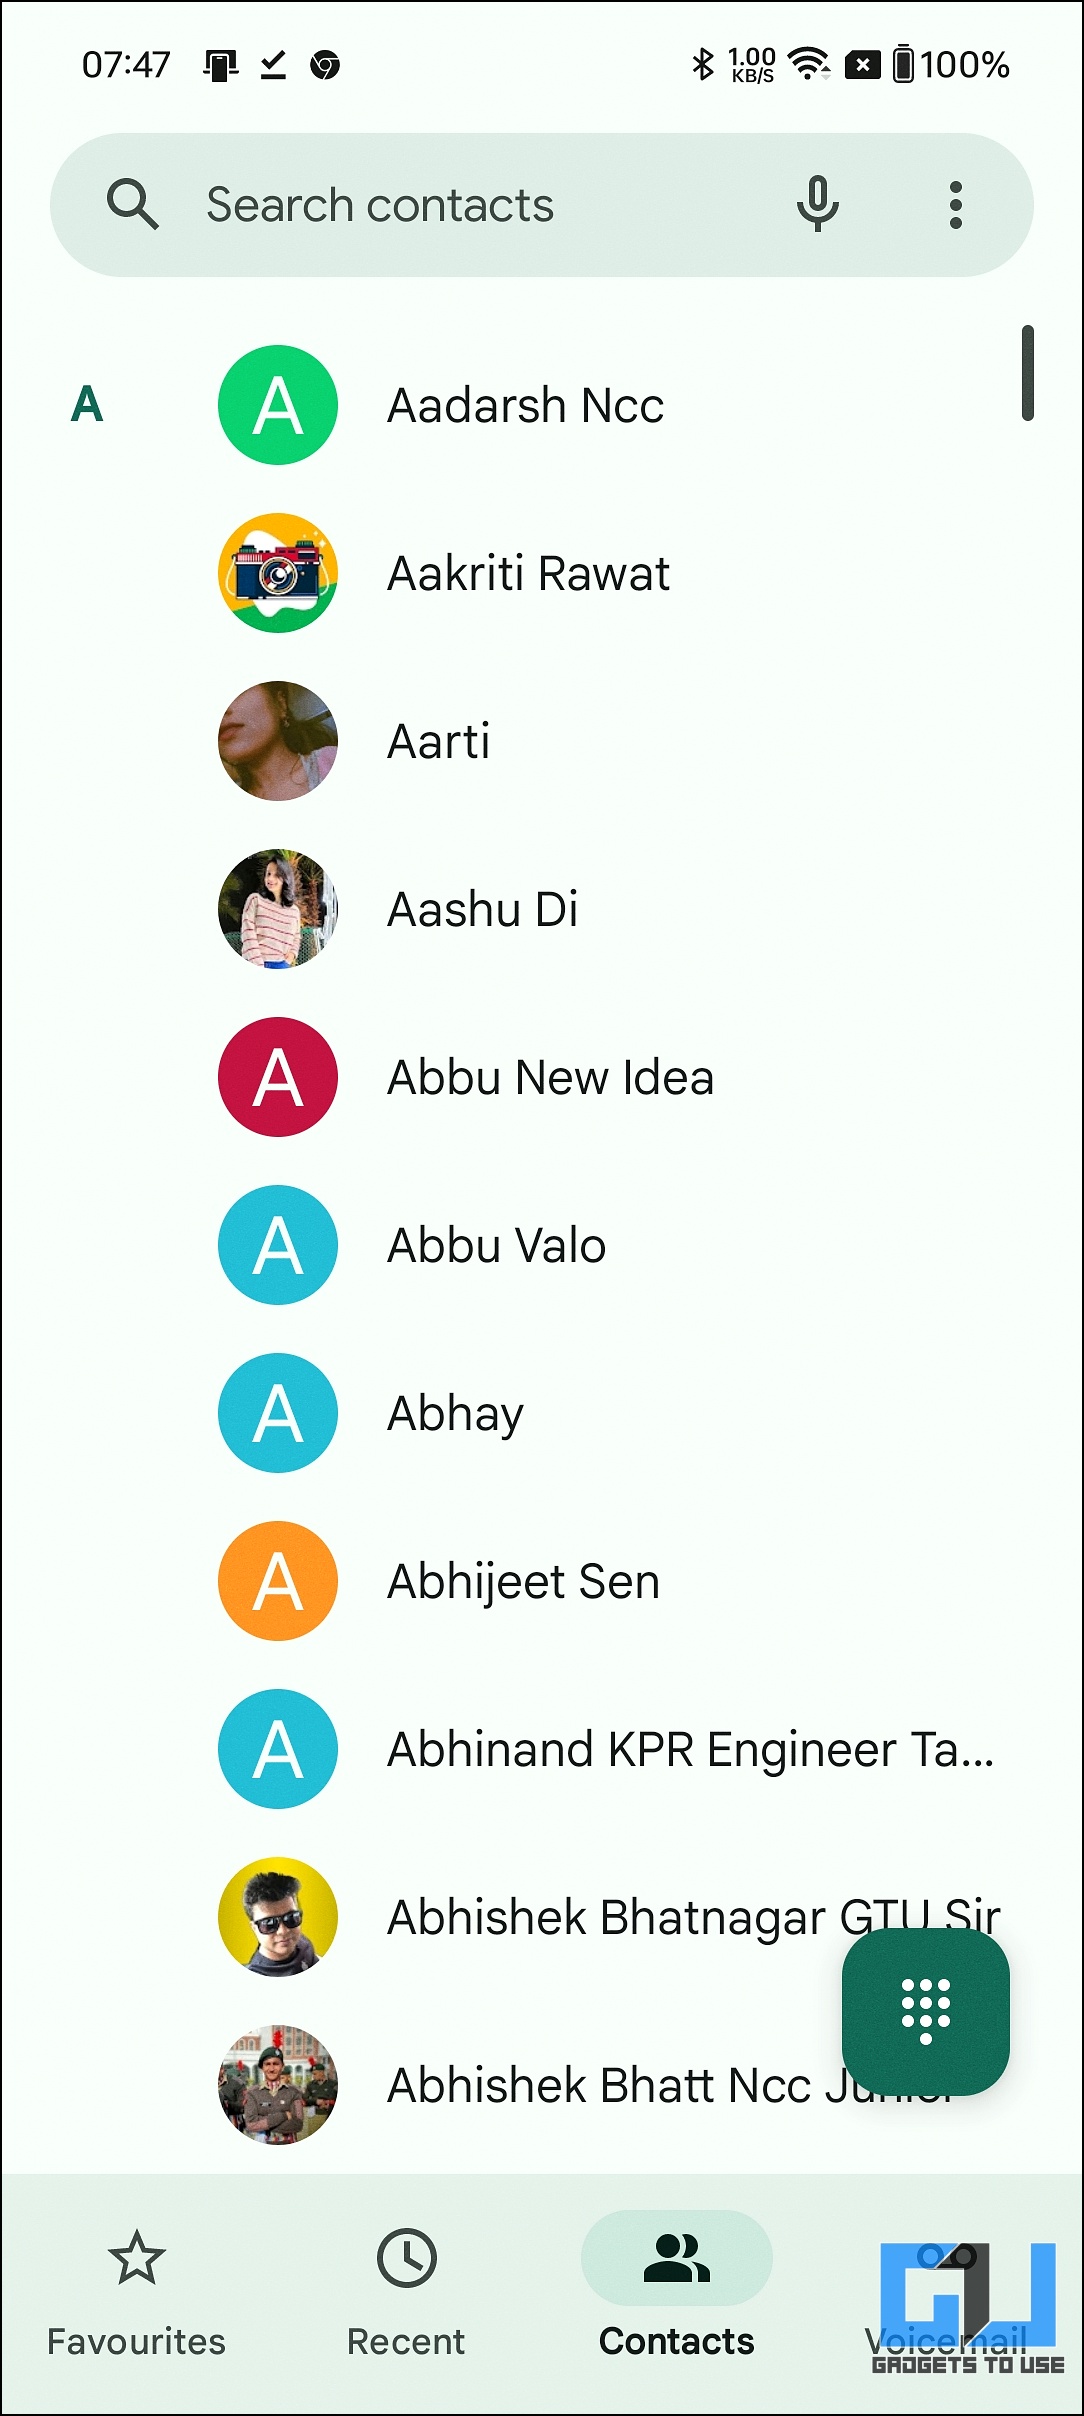Viewport: 1084px width, 2416px height.
Task: Tap the Wi-Fi status icon
Action: coord(809,65)
